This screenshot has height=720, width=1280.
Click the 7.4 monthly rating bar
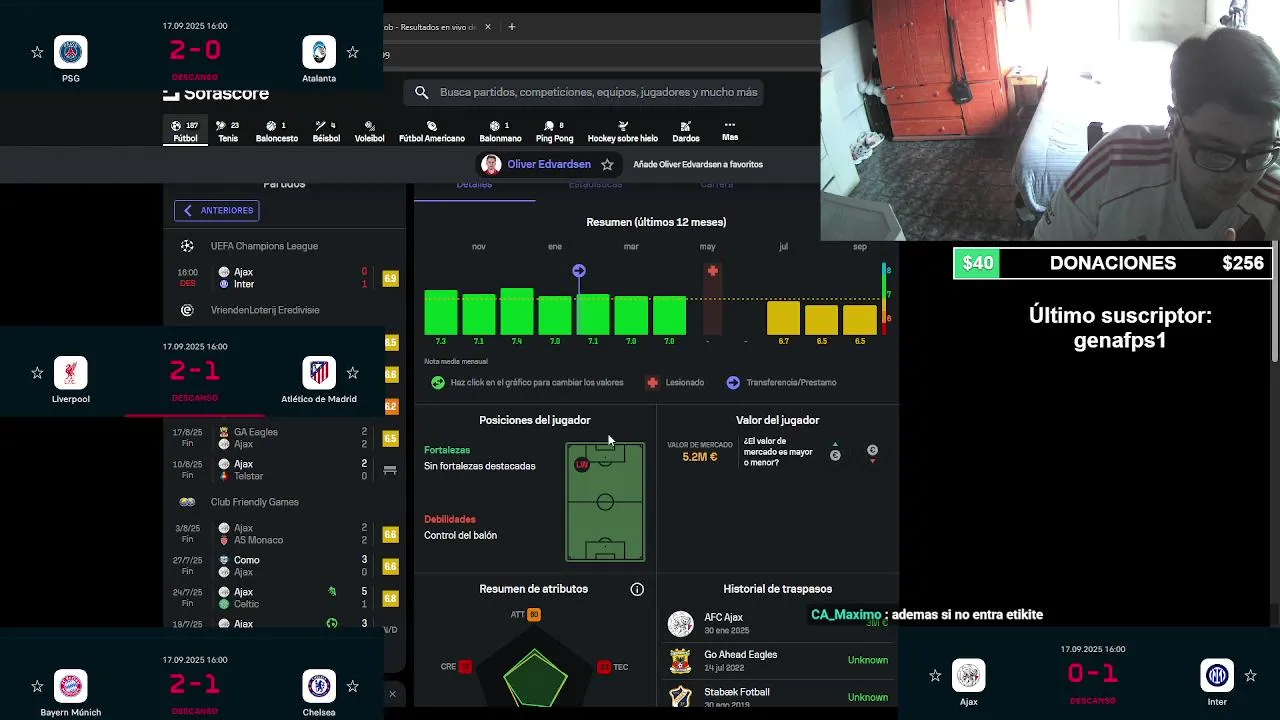pyautogui.click(x=517, y=312)
